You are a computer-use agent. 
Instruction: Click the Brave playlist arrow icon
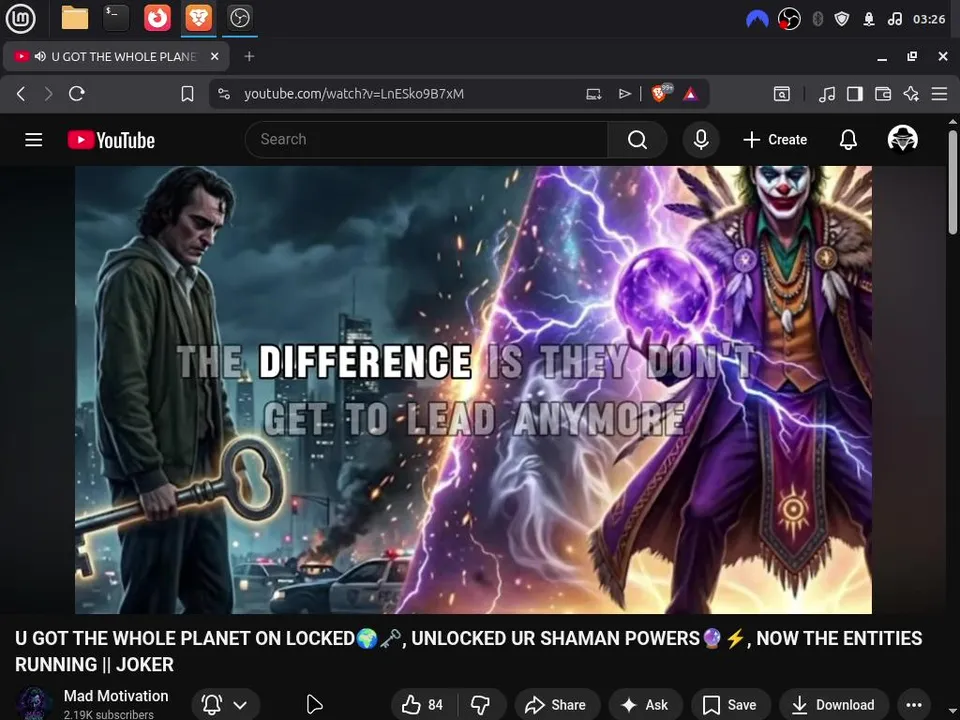point(624,94)
